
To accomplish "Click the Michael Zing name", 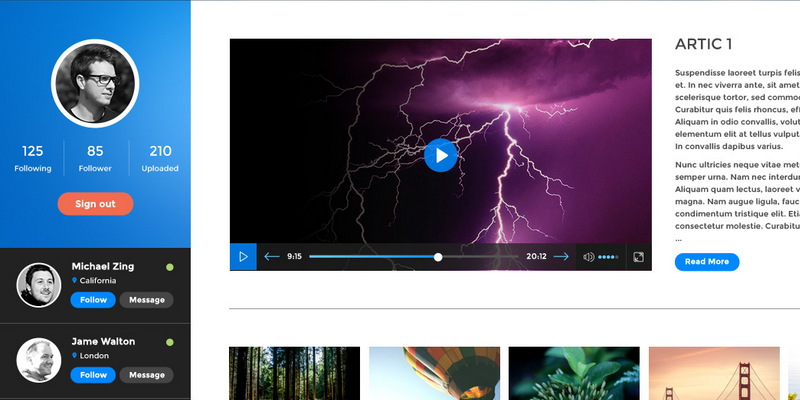I will pos(103,266).
